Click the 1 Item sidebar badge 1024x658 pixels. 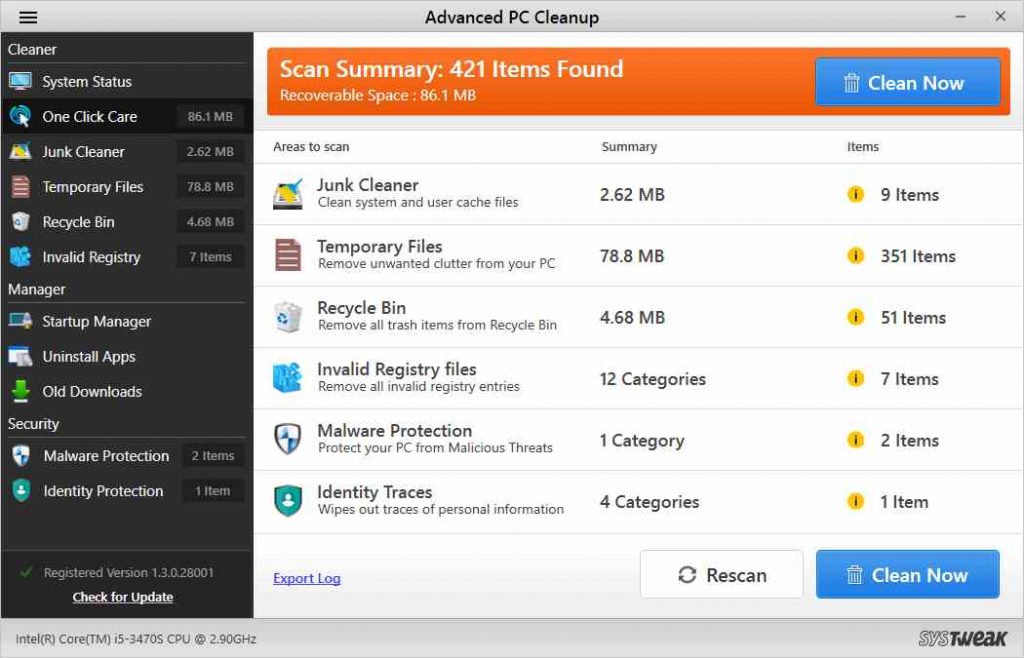213,491
